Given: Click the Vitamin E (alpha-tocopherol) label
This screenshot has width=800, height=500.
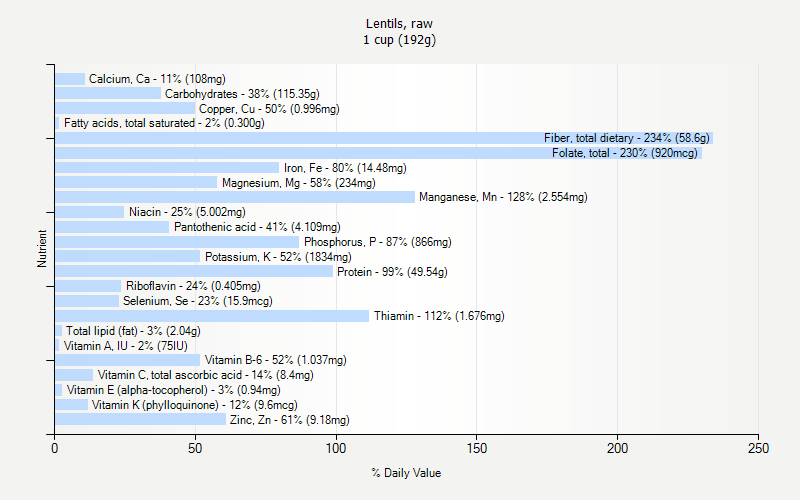Looking at the screenshot, I should coord(173,390).
